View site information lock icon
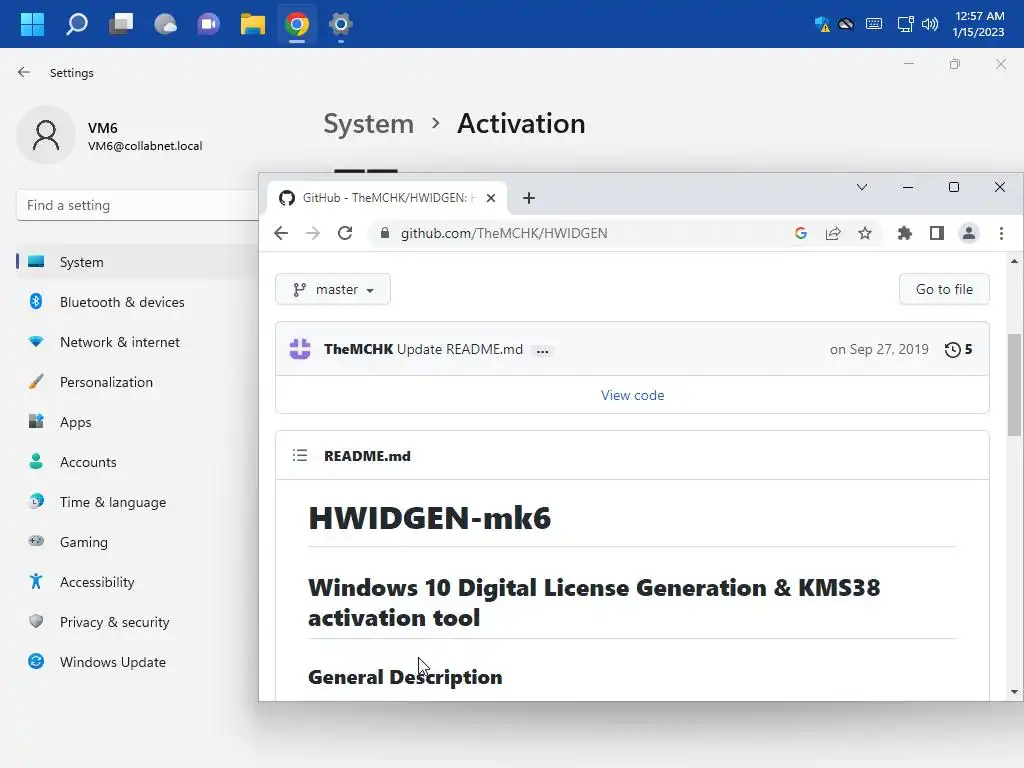 (x=385, y=233)
